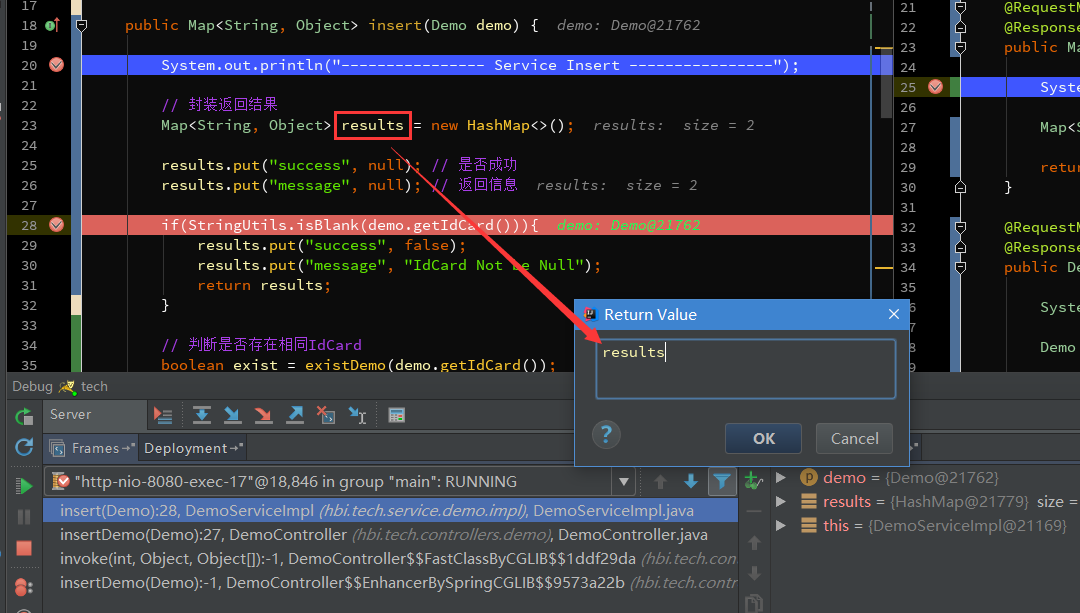Click Cancel in the Return Value dialog

tap(854, 438)
